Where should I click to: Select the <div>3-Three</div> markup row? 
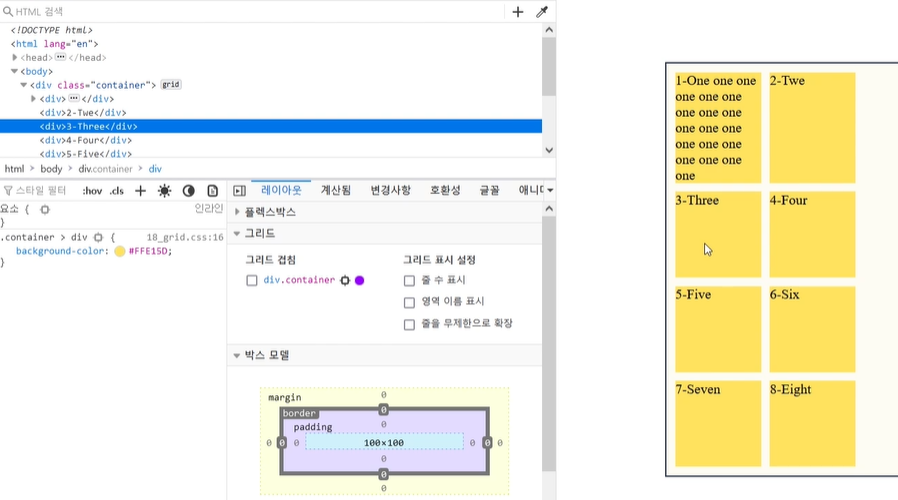pos(271,127)
